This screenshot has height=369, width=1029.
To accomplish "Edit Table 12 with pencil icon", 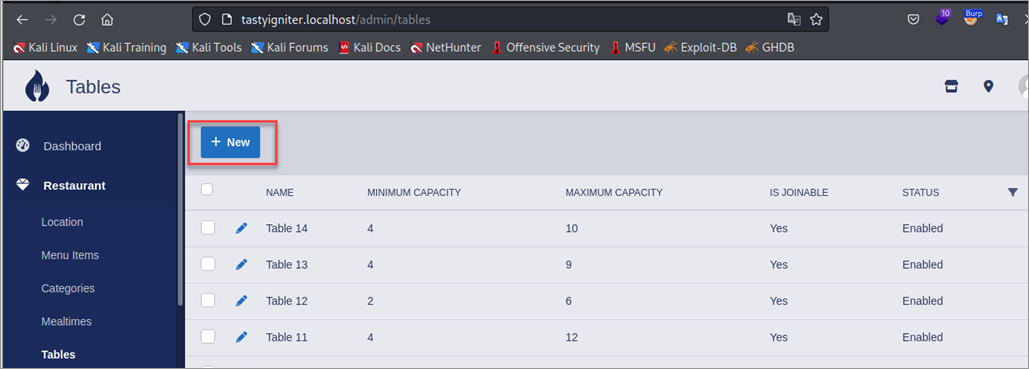I will 242,301.
